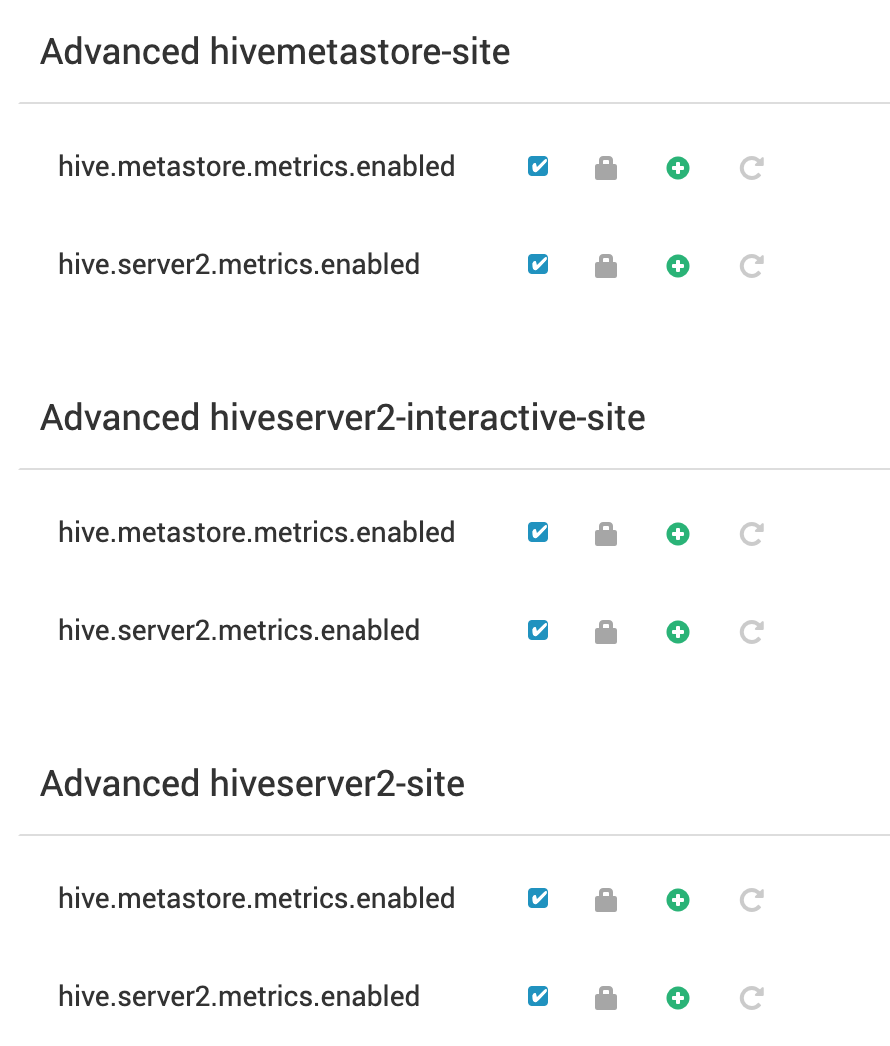Click the Advanced hivemetastore-site section header
Image resolution: width=890 pixels, height=1046 pixels.
click(274, 51)
